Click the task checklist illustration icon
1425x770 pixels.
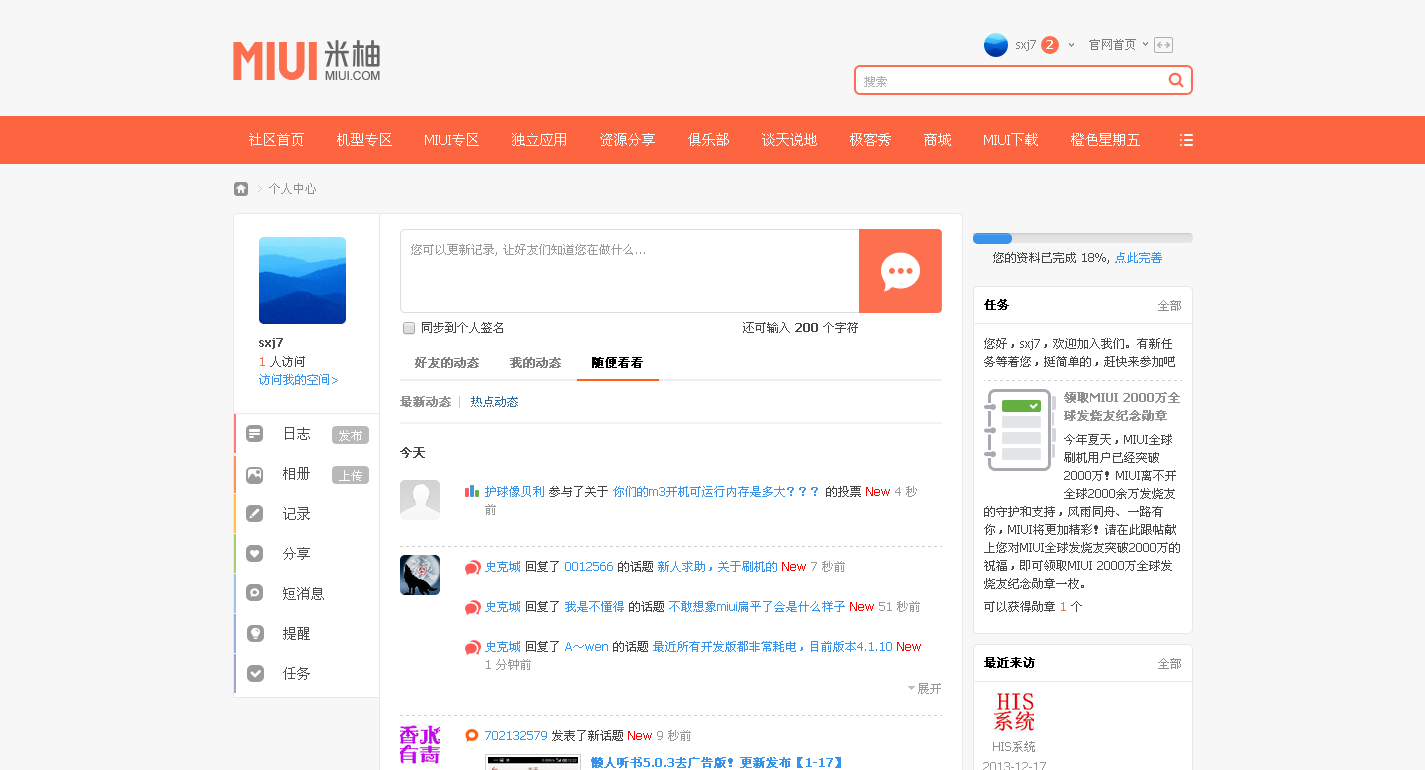[x=1019, y=430]
